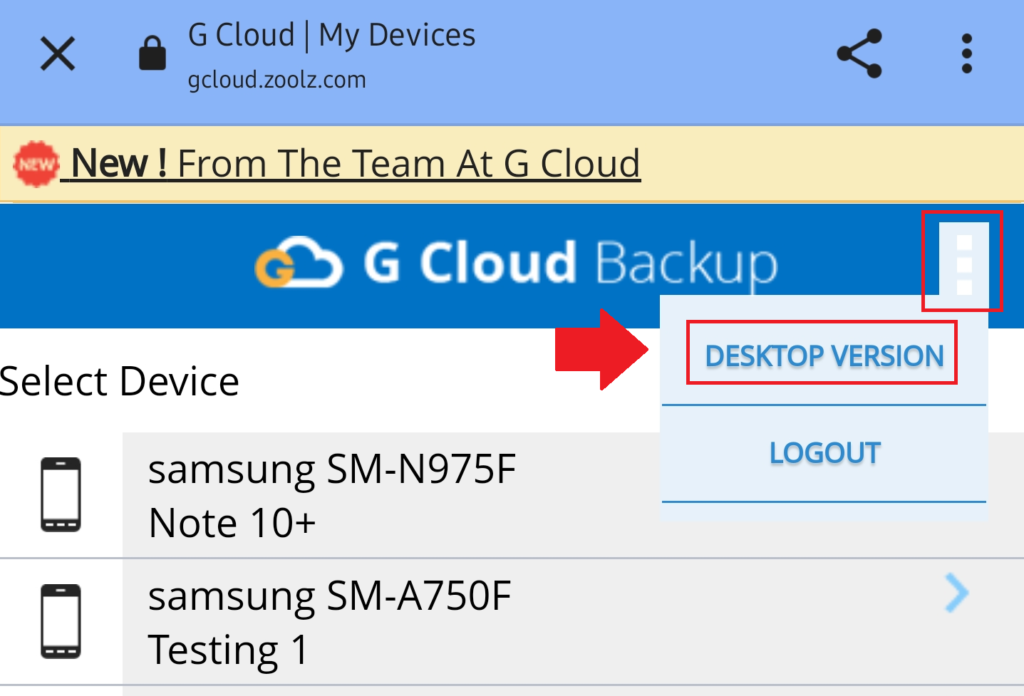Screen dimensions: 1024x696
Task: Close the page with the X button
Action: [x=57, y=53]
